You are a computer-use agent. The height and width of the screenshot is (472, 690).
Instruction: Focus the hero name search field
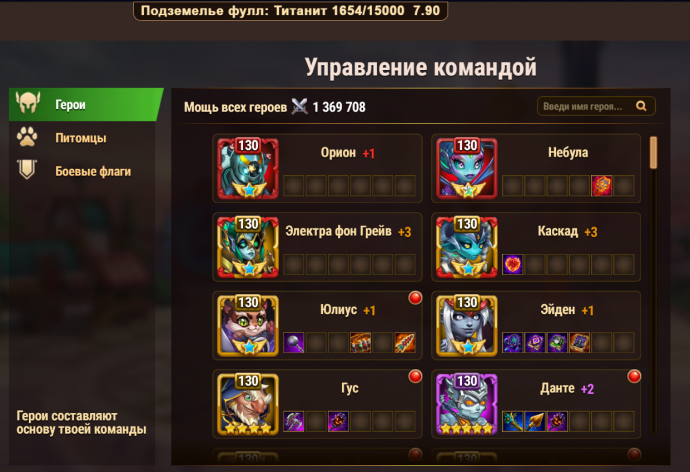pyautogui.click(x=596, y=106)
